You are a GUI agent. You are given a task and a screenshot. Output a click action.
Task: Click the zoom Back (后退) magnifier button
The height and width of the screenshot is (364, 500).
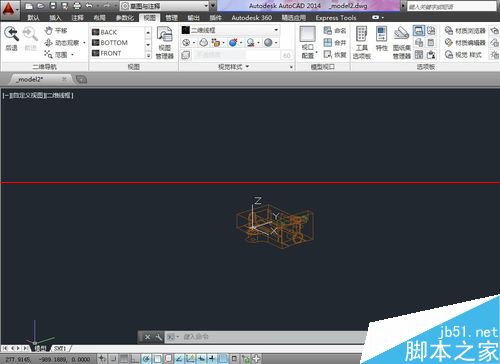click(x=11, y=39)
